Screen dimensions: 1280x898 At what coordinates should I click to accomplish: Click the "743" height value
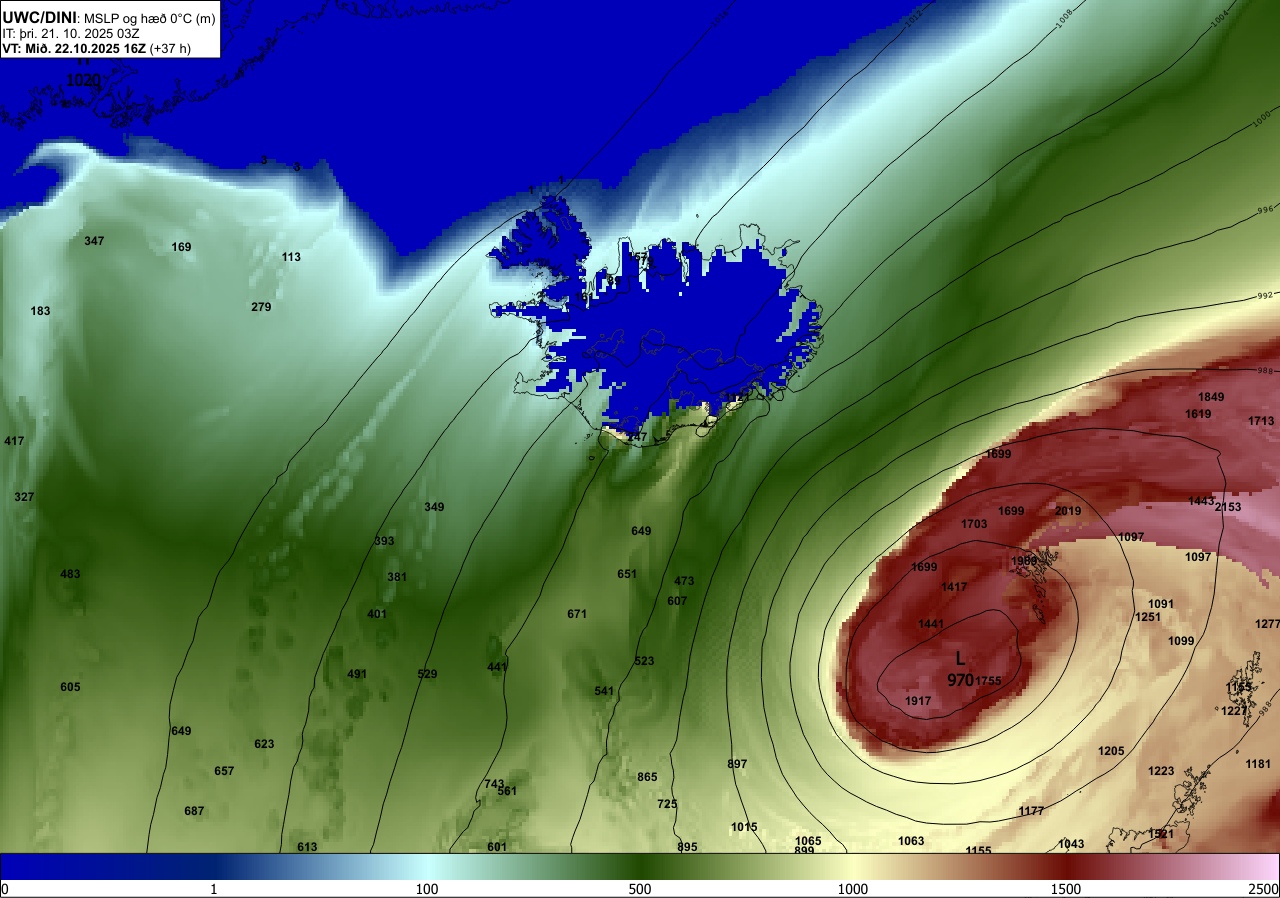pyautogui.click(x=494, y=784)
